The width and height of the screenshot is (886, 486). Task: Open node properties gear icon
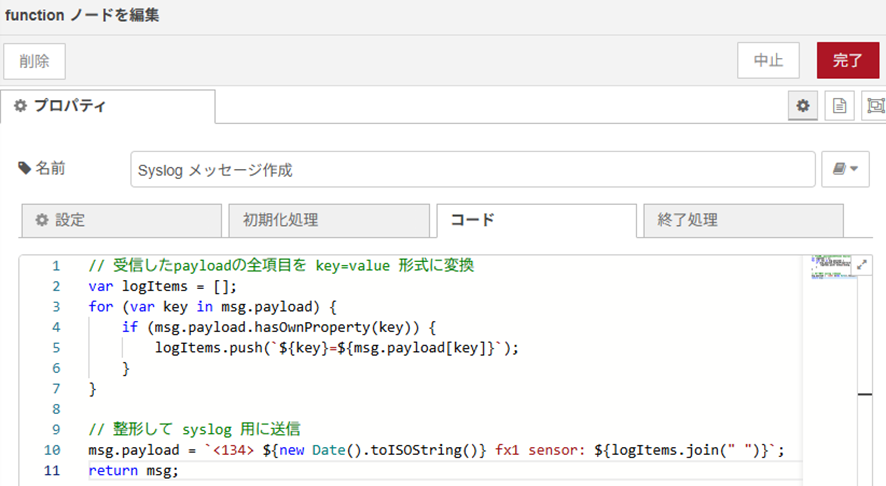pyautogui.click(x=803, y=106)
